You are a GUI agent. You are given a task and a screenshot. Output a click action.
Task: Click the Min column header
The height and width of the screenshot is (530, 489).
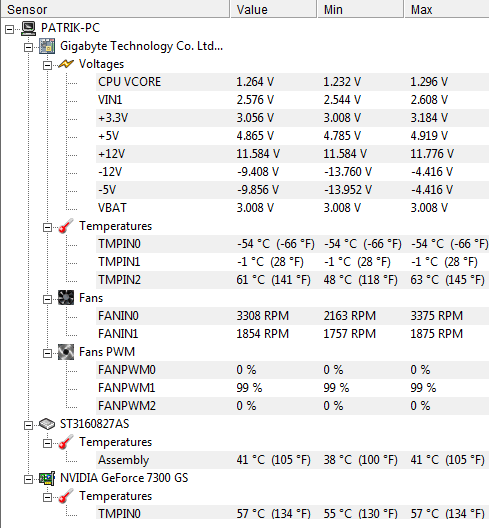pyautogui.click(x=361, y=9)
